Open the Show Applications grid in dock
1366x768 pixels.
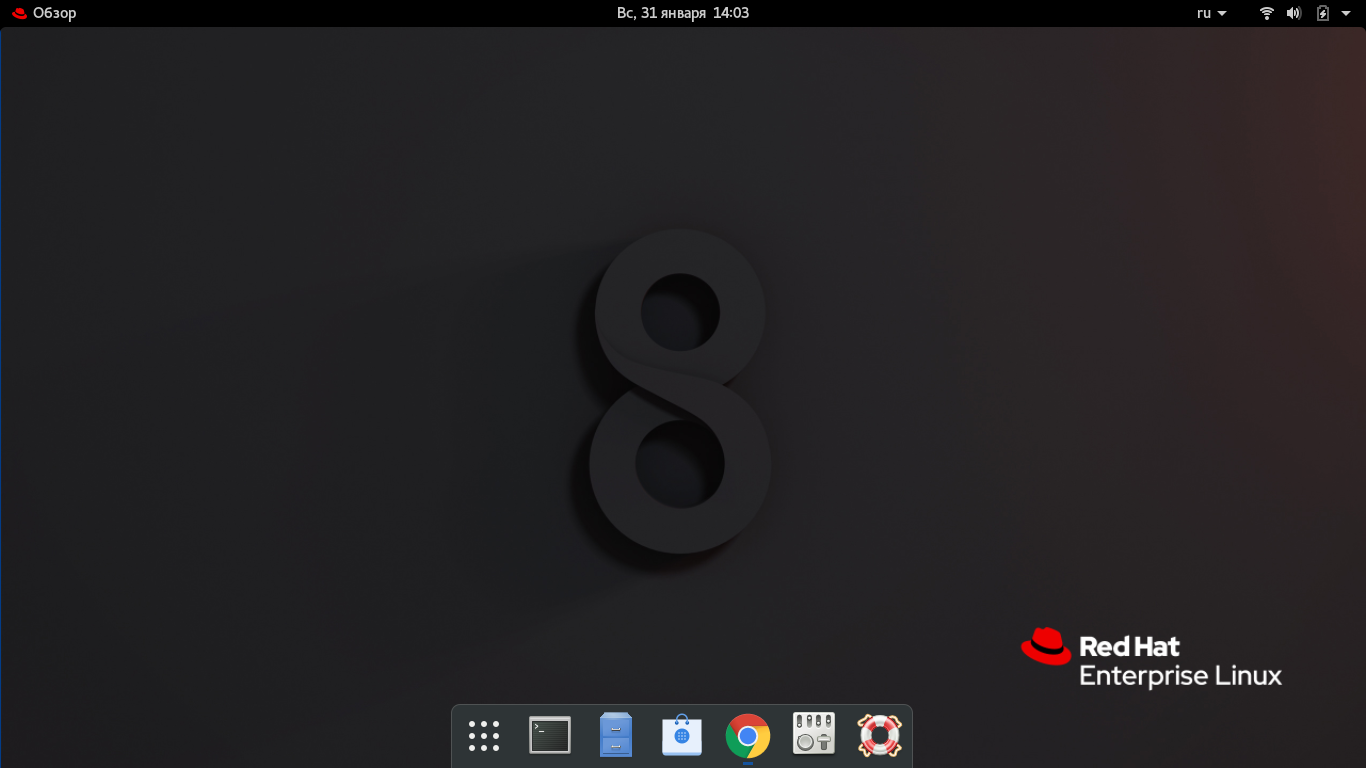[484, 736]
